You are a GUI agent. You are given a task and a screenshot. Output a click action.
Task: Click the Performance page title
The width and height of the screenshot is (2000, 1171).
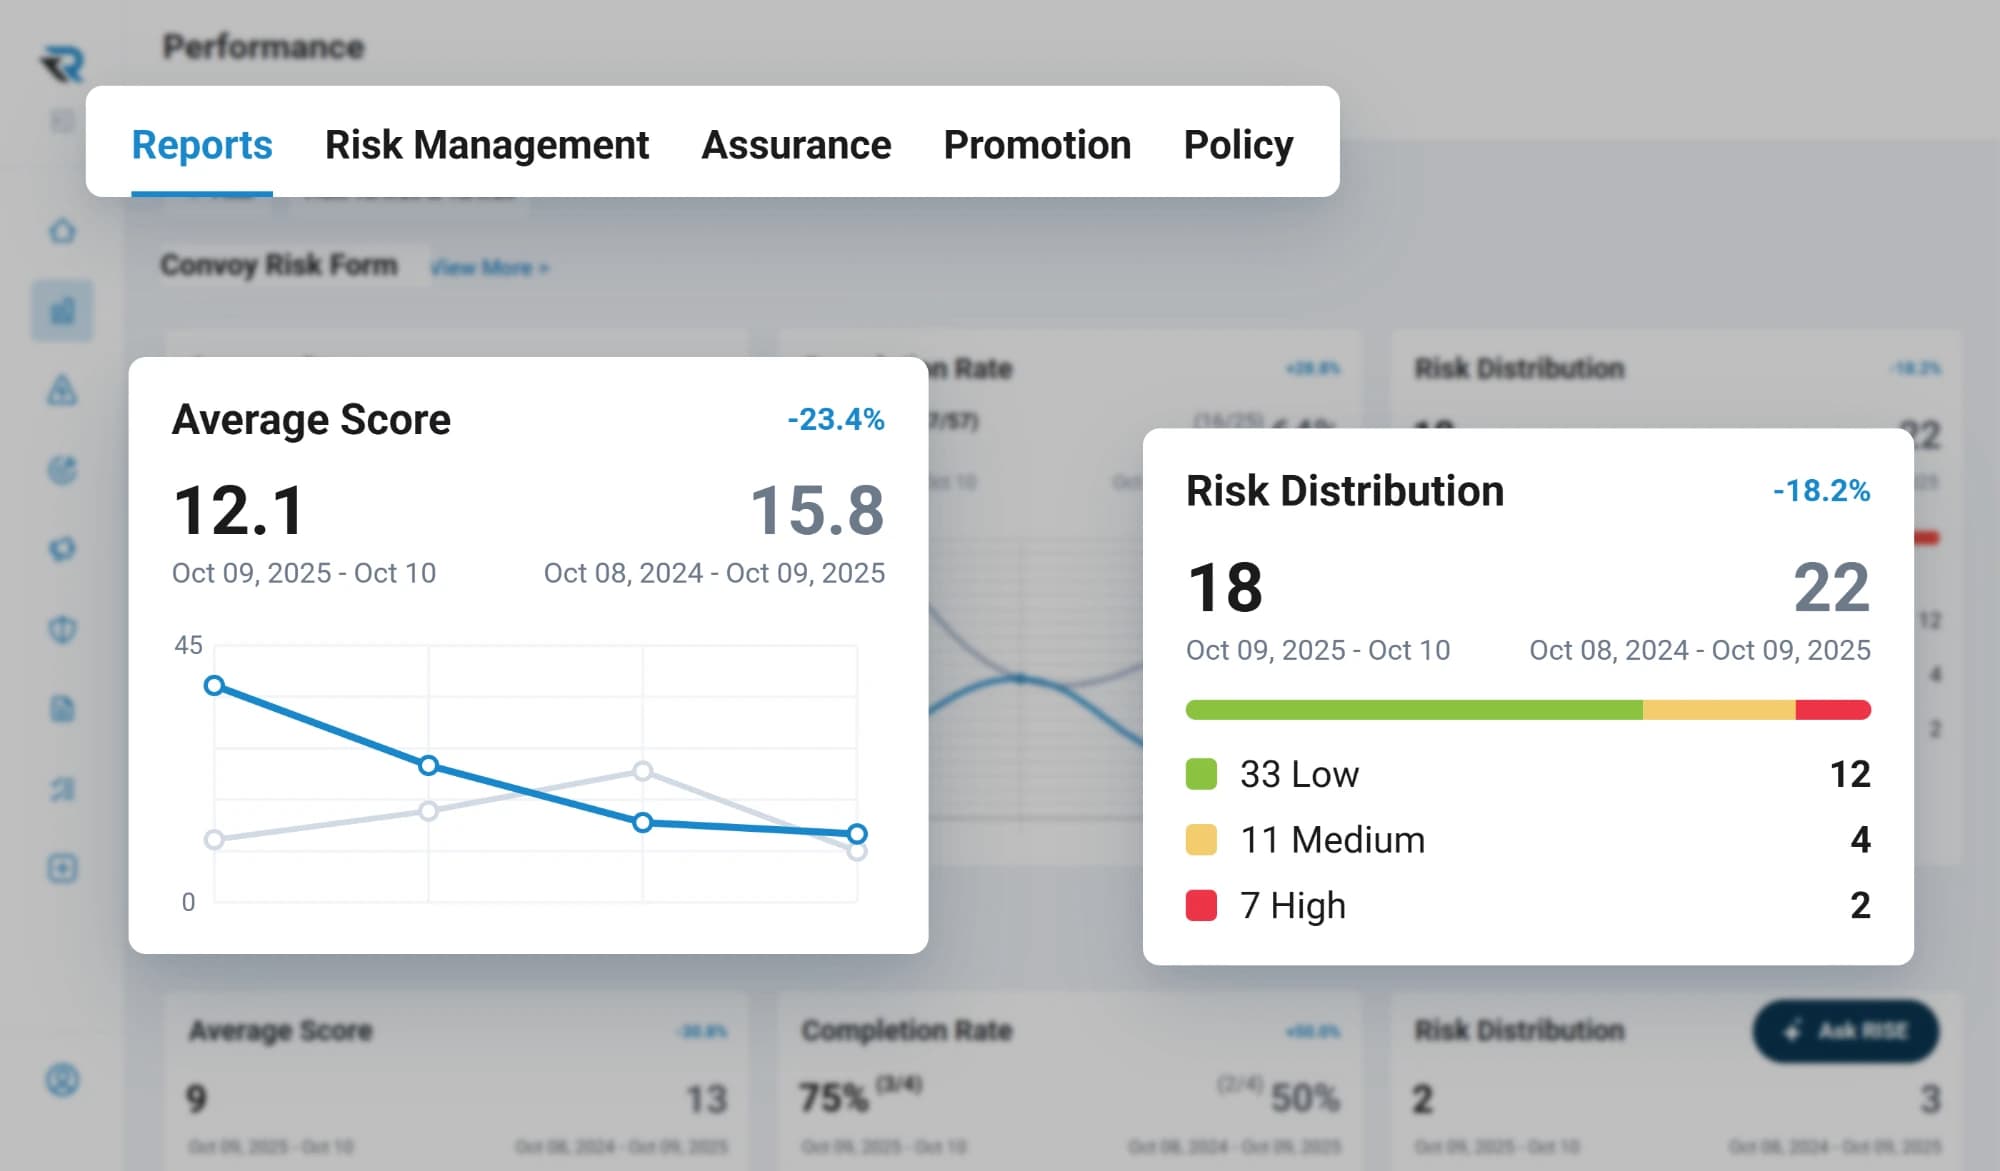(x=264, y=47)
